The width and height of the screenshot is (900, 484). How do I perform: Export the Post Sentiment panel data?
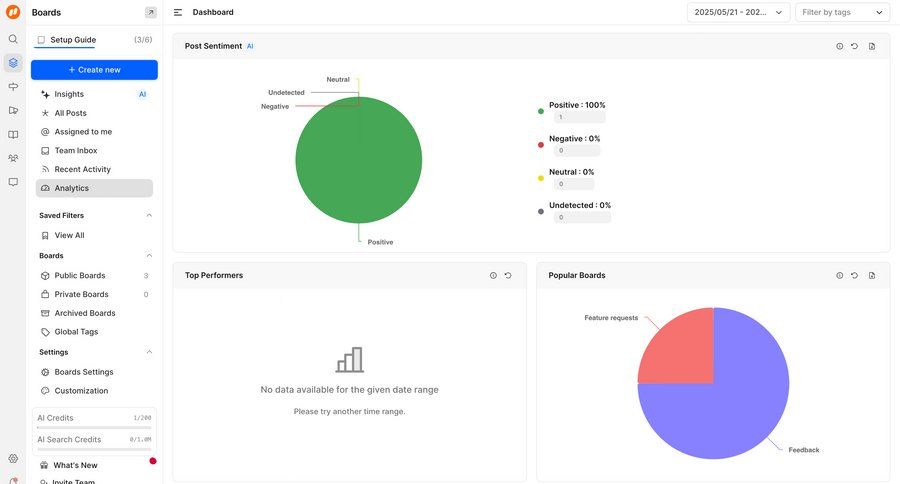[872, 46]
